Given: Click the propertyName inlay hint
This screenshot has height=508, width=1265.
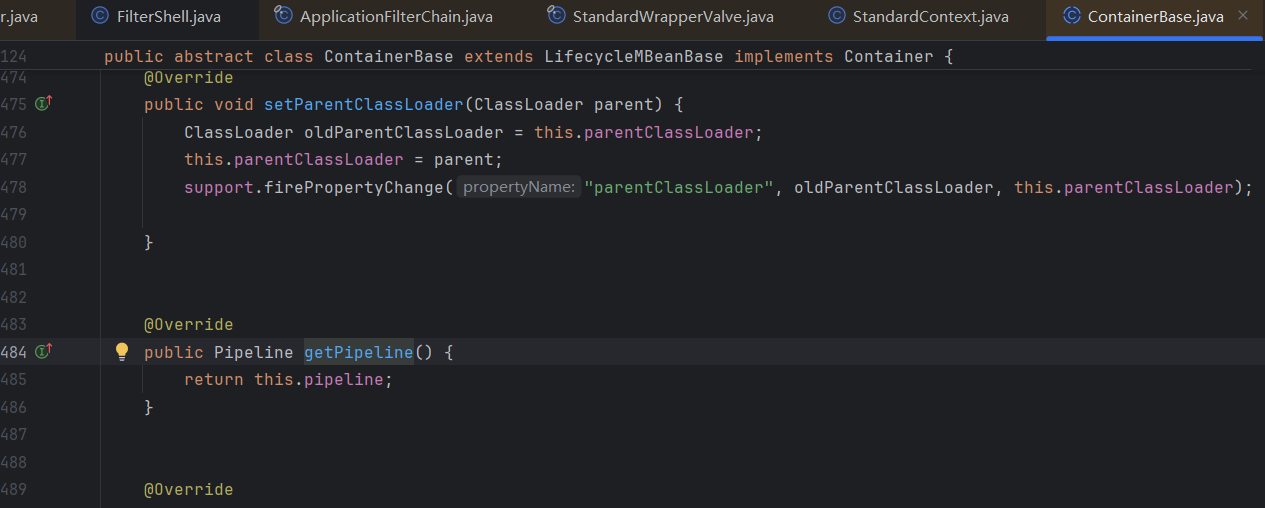Looking at the screenshot, I should pos(518,187).
